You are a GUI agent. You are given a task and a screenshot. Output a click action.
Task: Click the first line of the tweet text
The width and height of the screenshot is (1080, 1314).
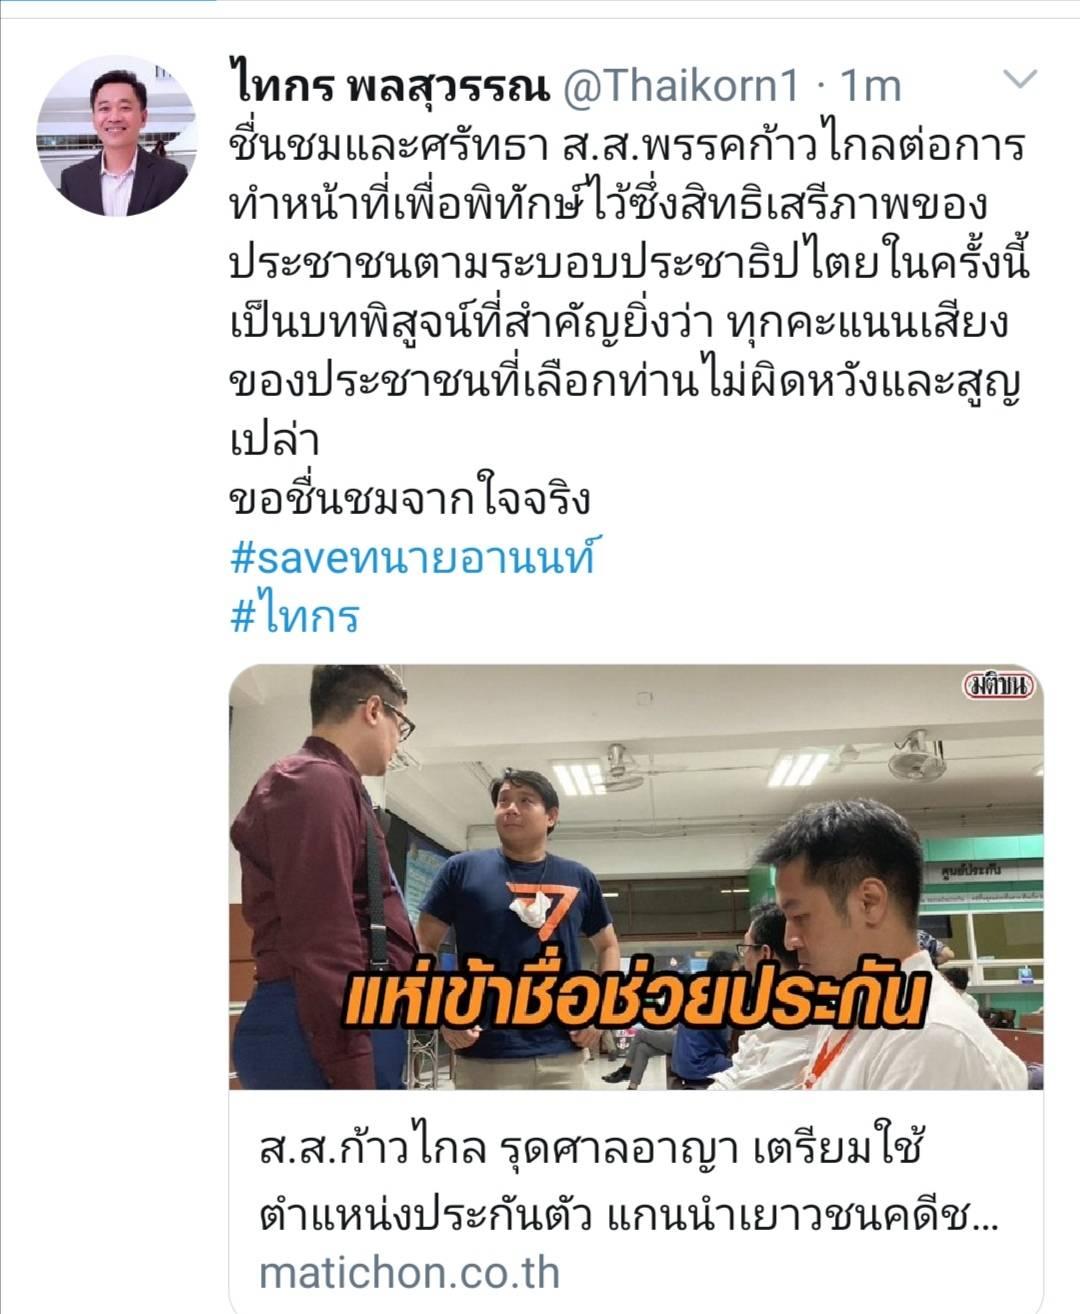pyautogui.click(x=628, y=147)
